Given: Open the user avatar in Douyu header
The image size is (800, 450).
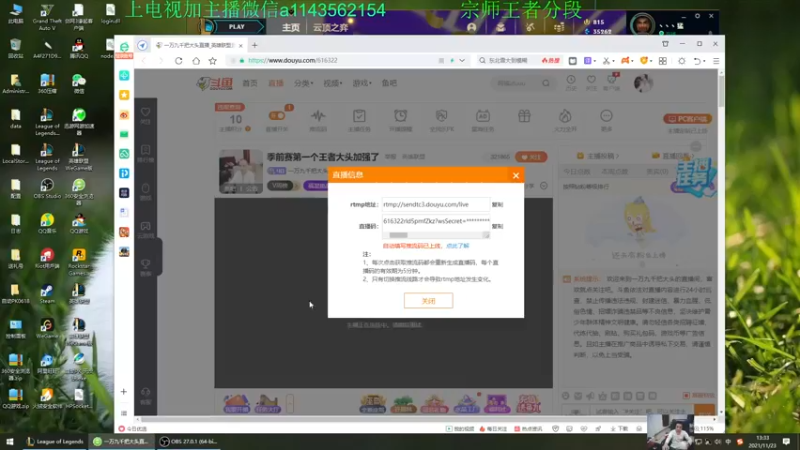Looking at the screenshot, I should (x=643, y=83).
